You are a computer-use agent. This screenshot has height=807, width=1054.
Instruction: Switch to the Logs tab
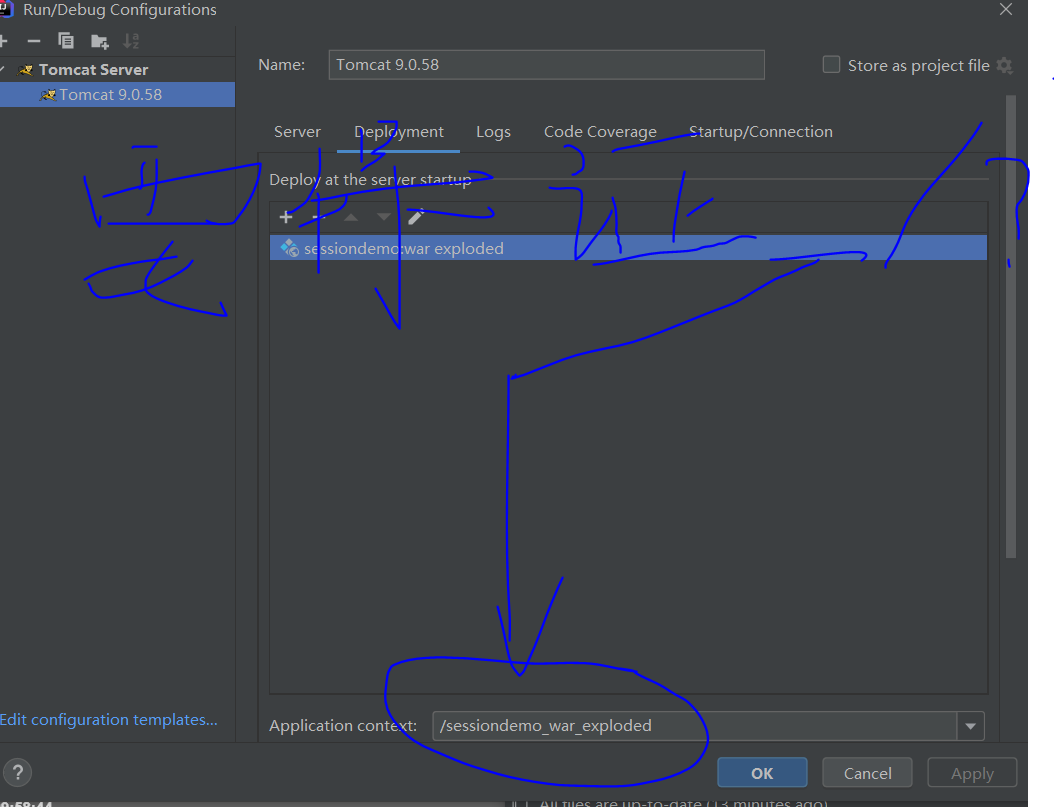tap(493, 132)
